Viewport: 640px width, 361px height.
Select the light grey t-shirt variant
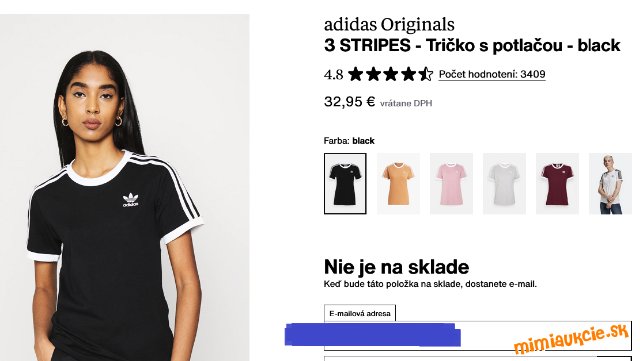pos(504,183)
